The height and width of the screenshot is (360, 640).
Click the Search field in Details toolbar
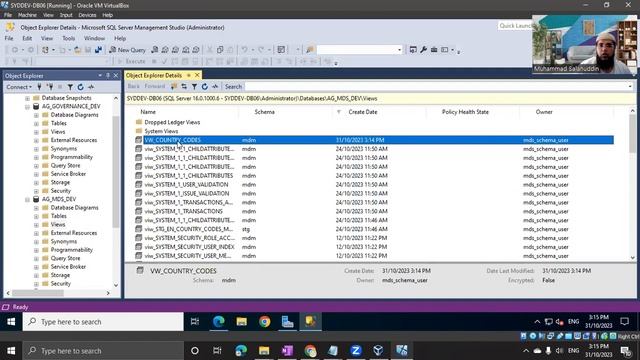pyautogui.click(x=439, y=87)
